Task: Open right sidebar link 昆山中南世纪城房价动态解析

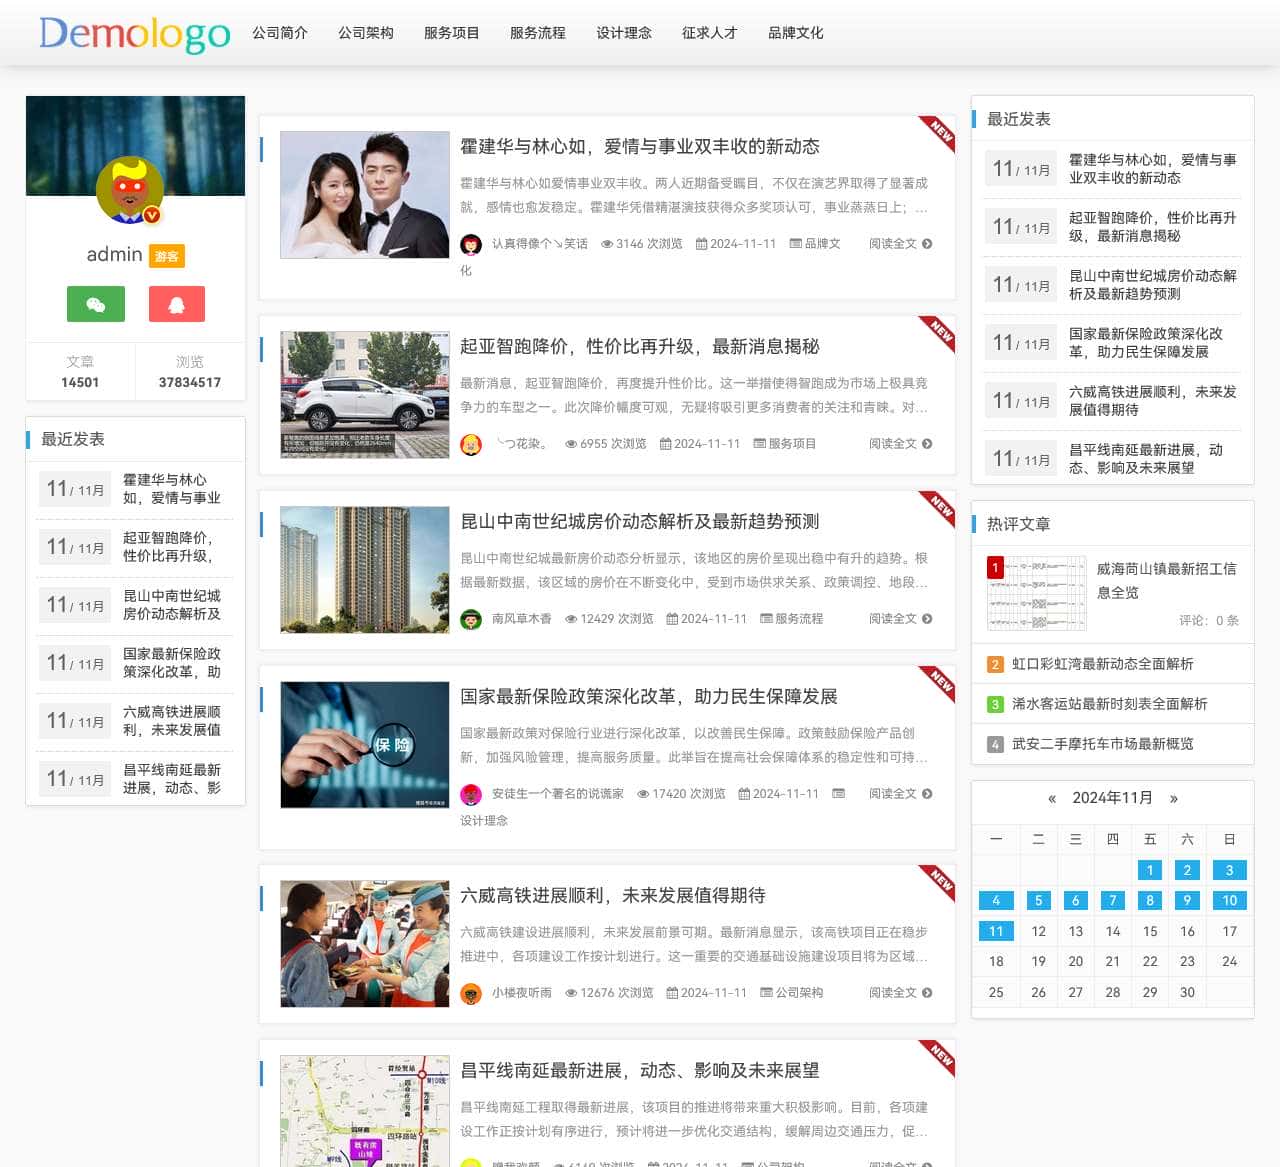Action: tap(1153, 285)
